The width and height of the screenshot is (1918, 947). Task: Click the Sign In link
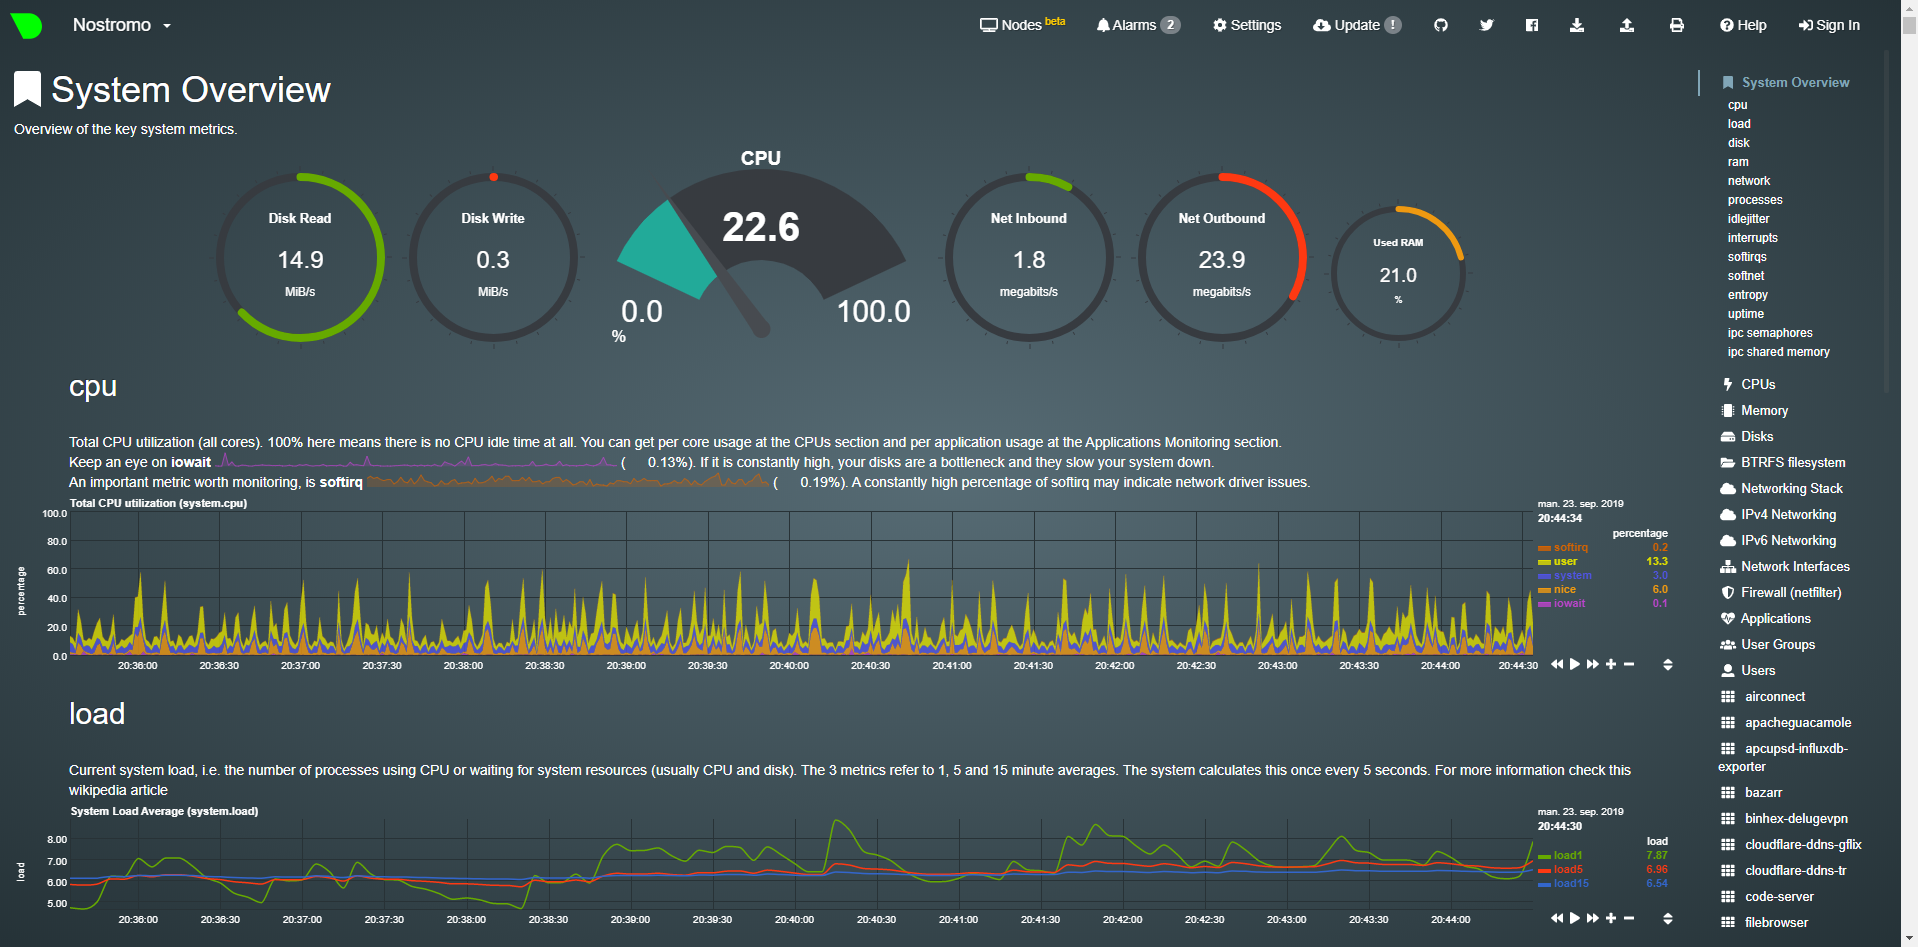pos(1829,25)
